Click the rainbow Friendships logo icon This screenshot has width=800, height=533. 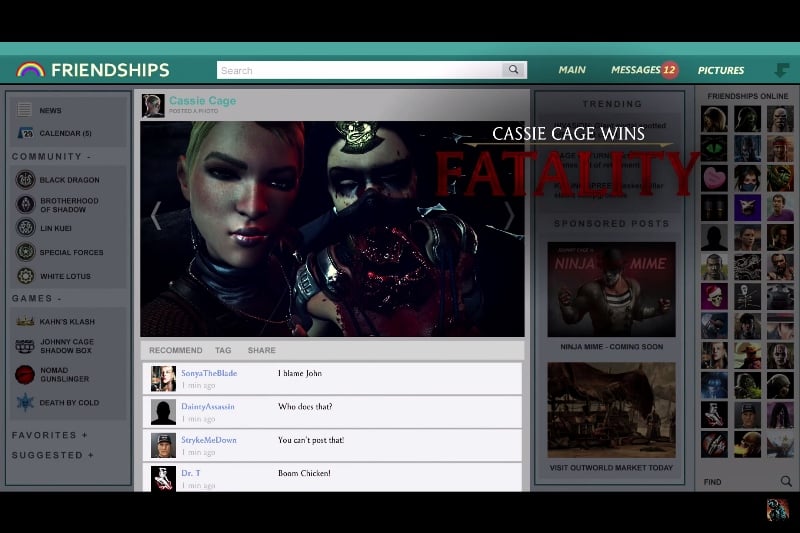tap(30, 69)
